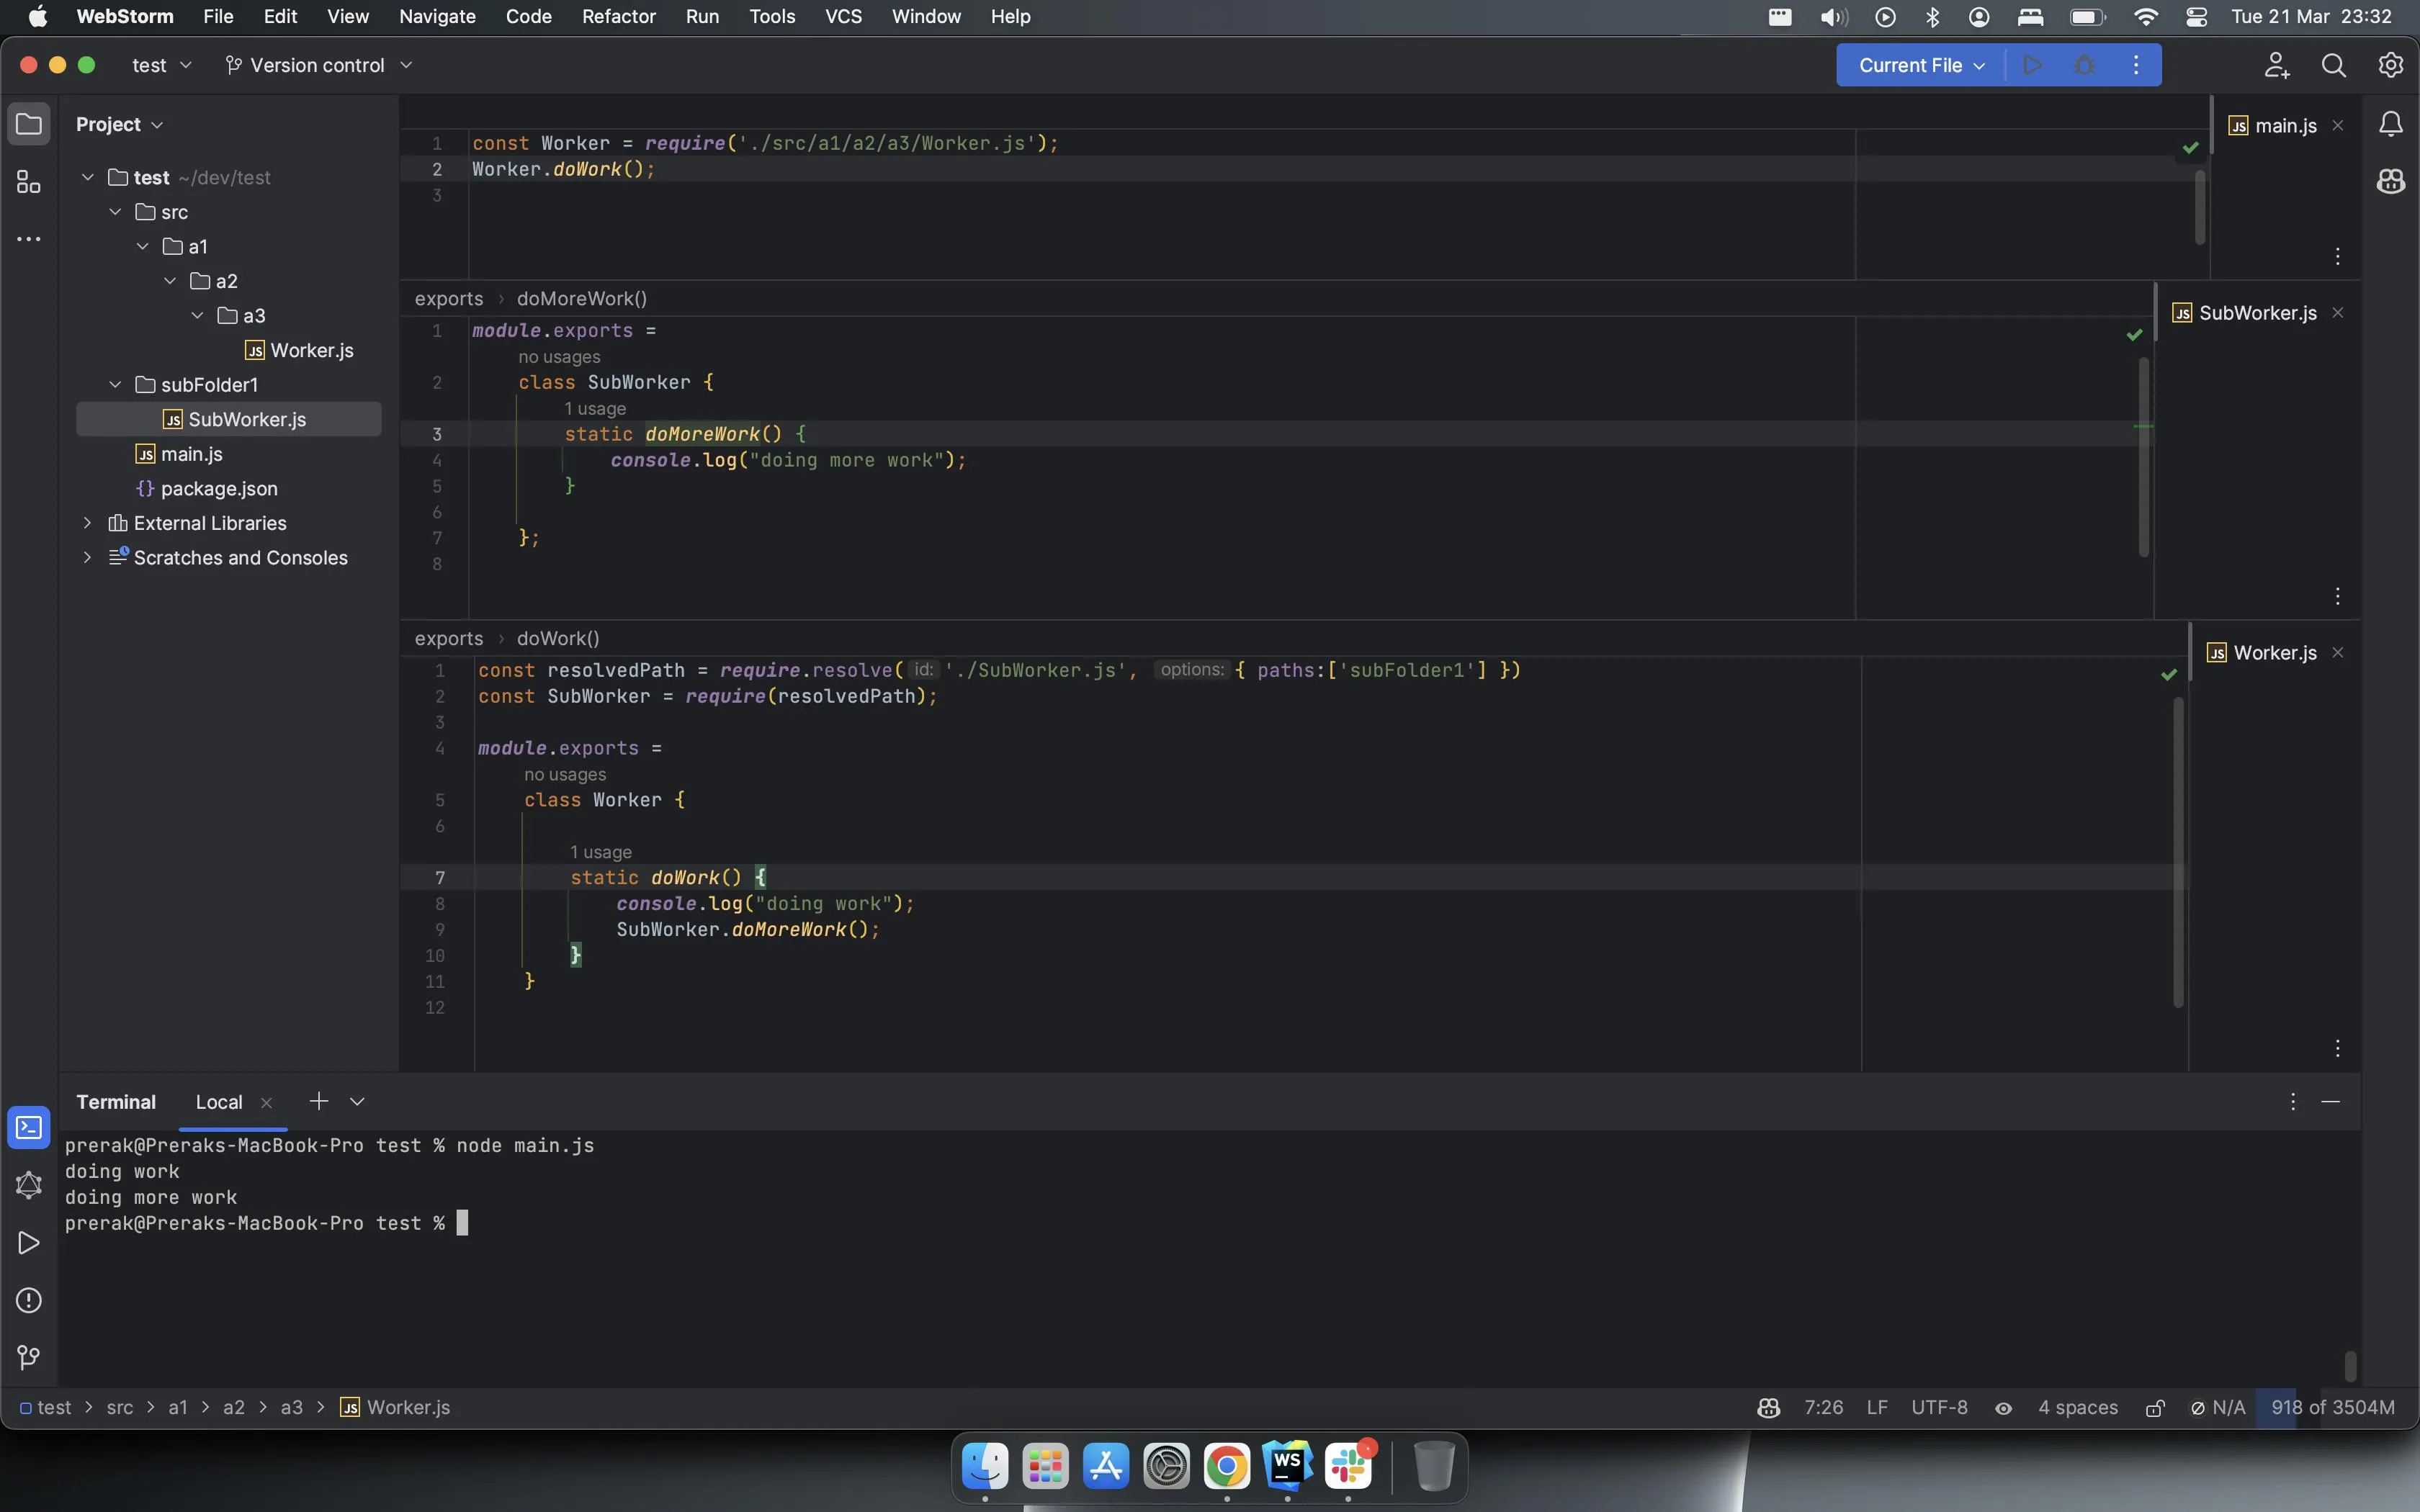Image resolution: width=2420 pixels, height=1512 pixels.
Task: Expand the External Libraries node
Action: coord(87,523)
